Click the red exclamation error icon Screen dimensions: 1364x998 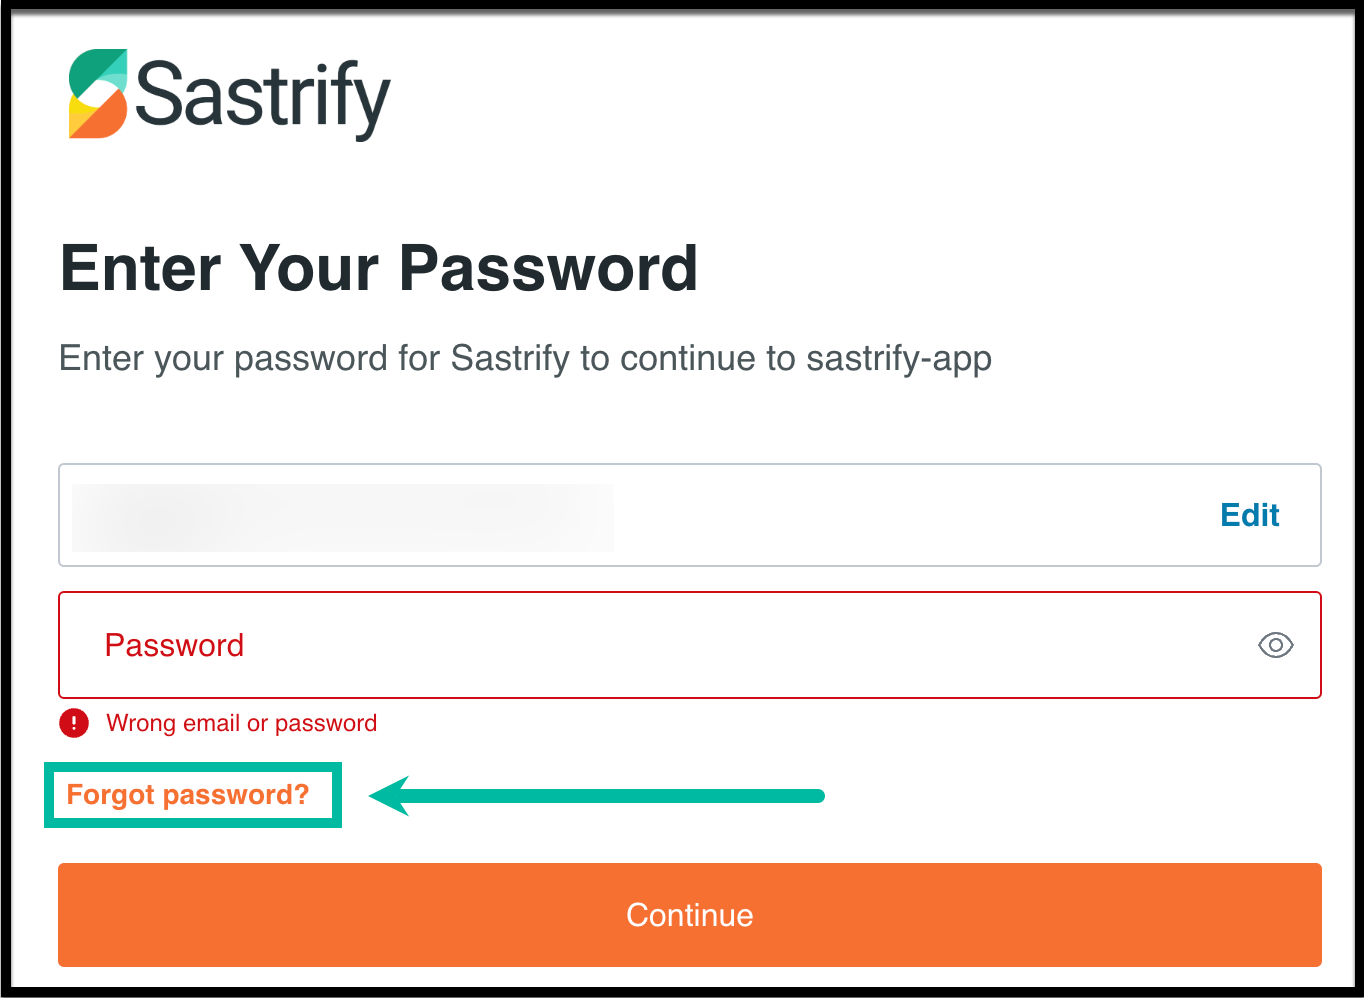coord(74,723)
